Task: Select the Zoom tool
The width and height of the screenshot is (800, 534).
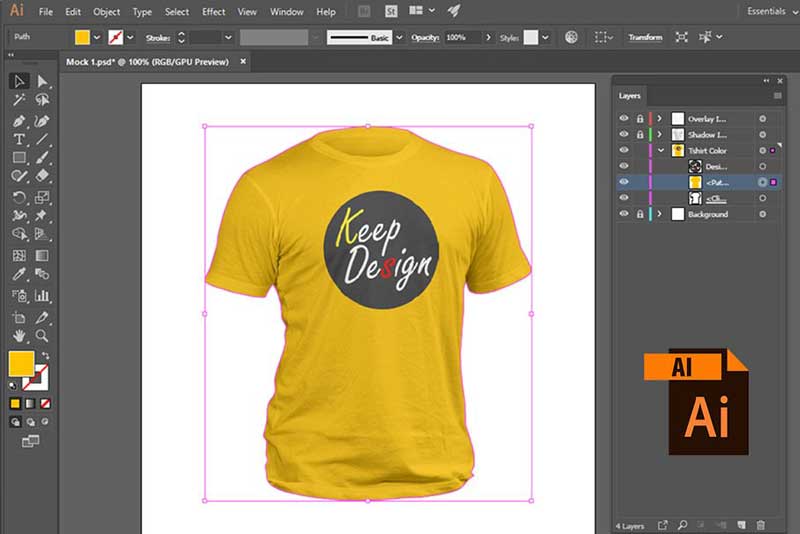Action: (x=42, y=336)
